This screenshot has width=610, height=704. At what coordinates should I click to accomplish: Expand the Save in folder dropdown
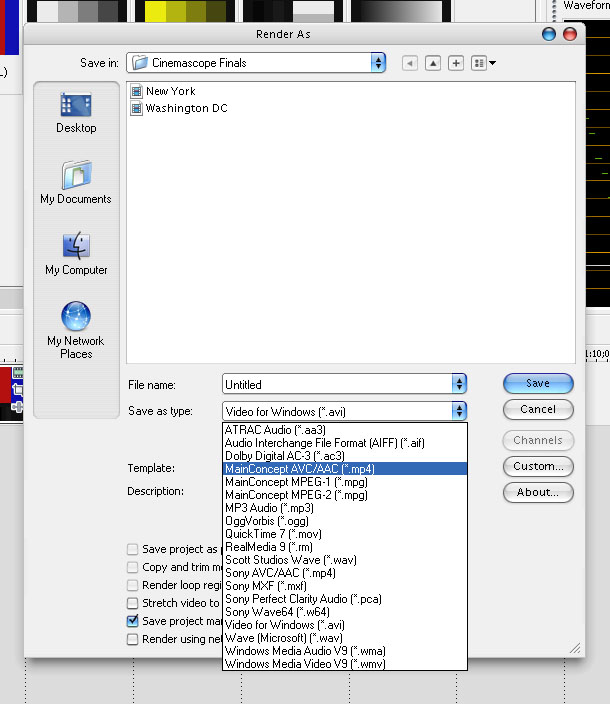coord(378,63)
